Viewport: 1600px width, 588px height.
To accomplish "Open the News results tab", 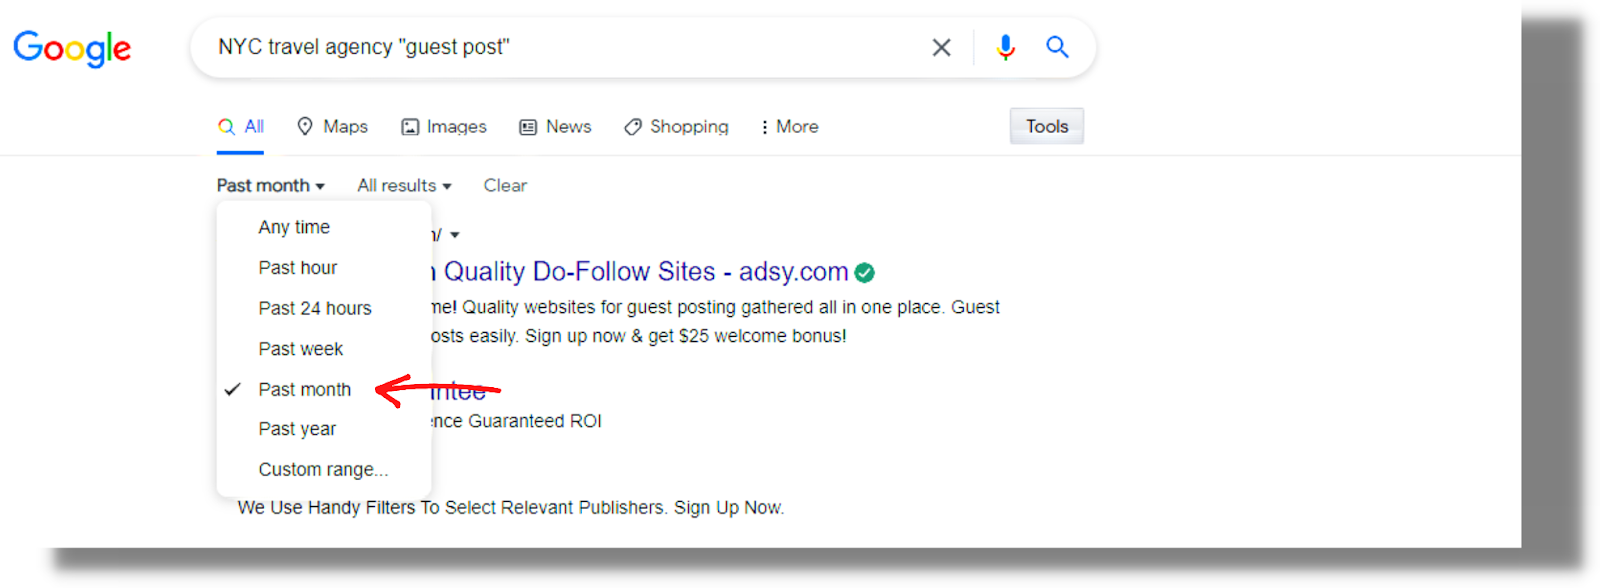I will [x=555, y=127].
